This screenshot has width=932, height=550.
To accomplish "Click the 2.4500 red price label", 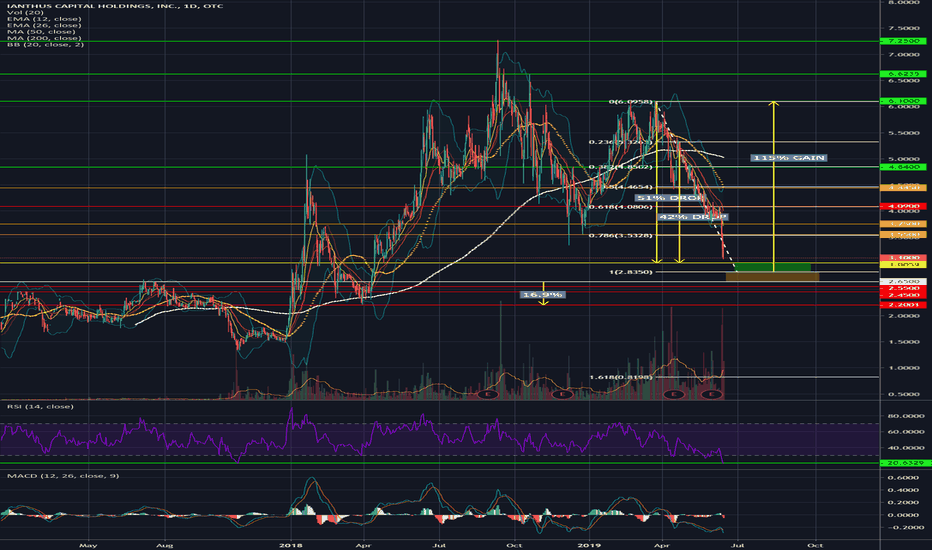I will (x=903, y=295).
